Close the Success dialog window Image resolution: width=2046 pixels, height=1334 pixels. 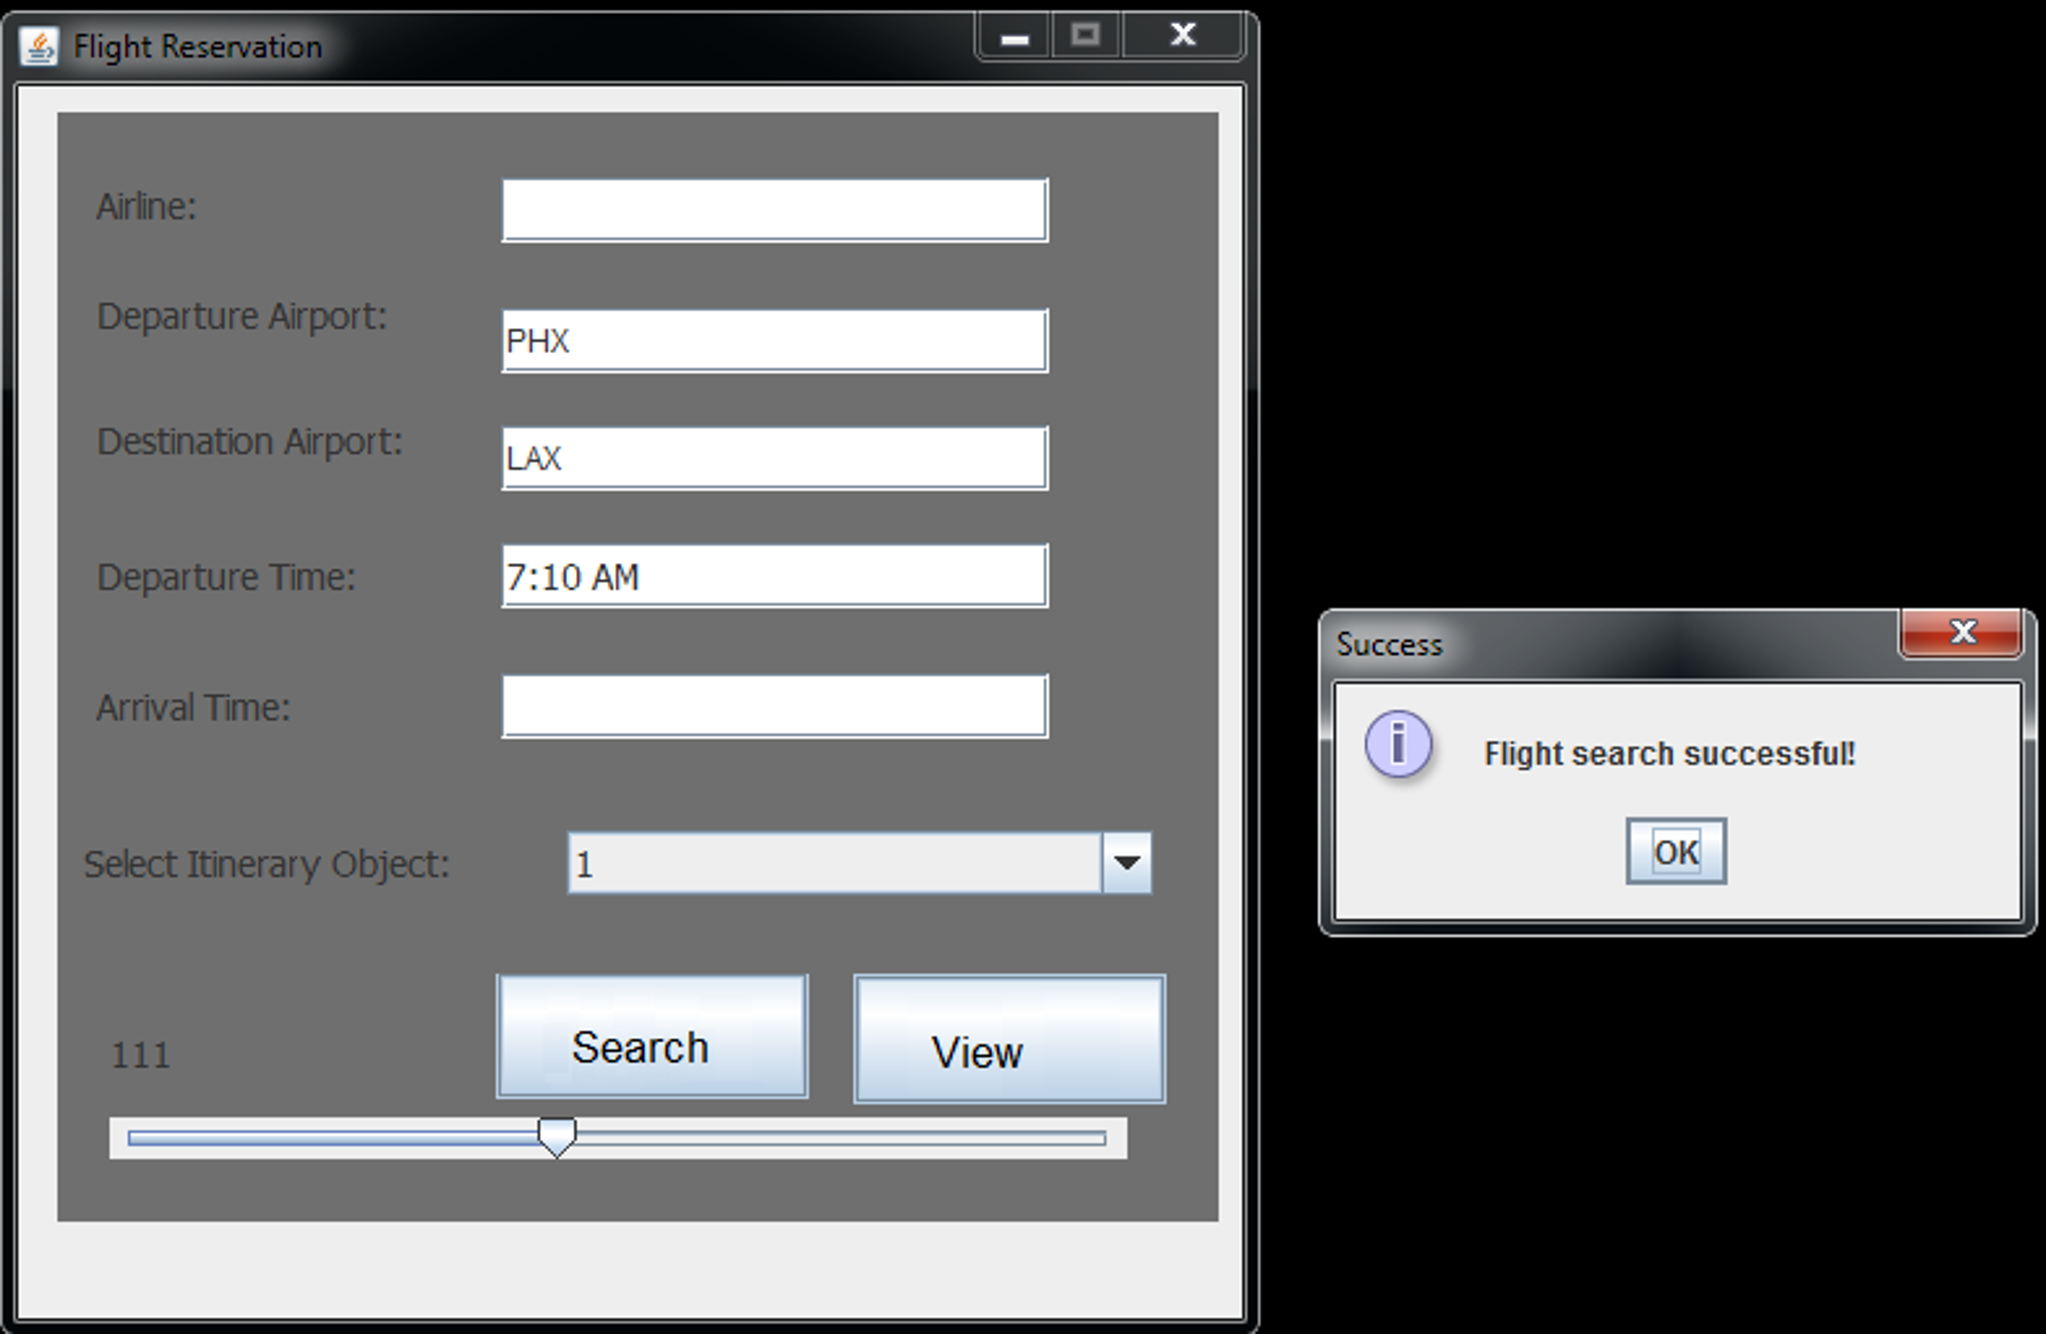pos(1963,633)
